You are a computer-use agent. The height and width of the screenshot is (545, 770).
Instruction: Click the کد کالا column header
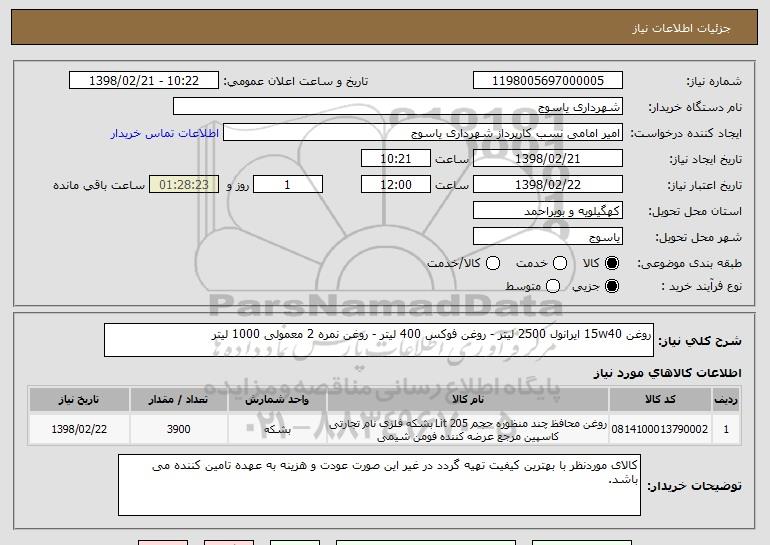click(660, 400)
